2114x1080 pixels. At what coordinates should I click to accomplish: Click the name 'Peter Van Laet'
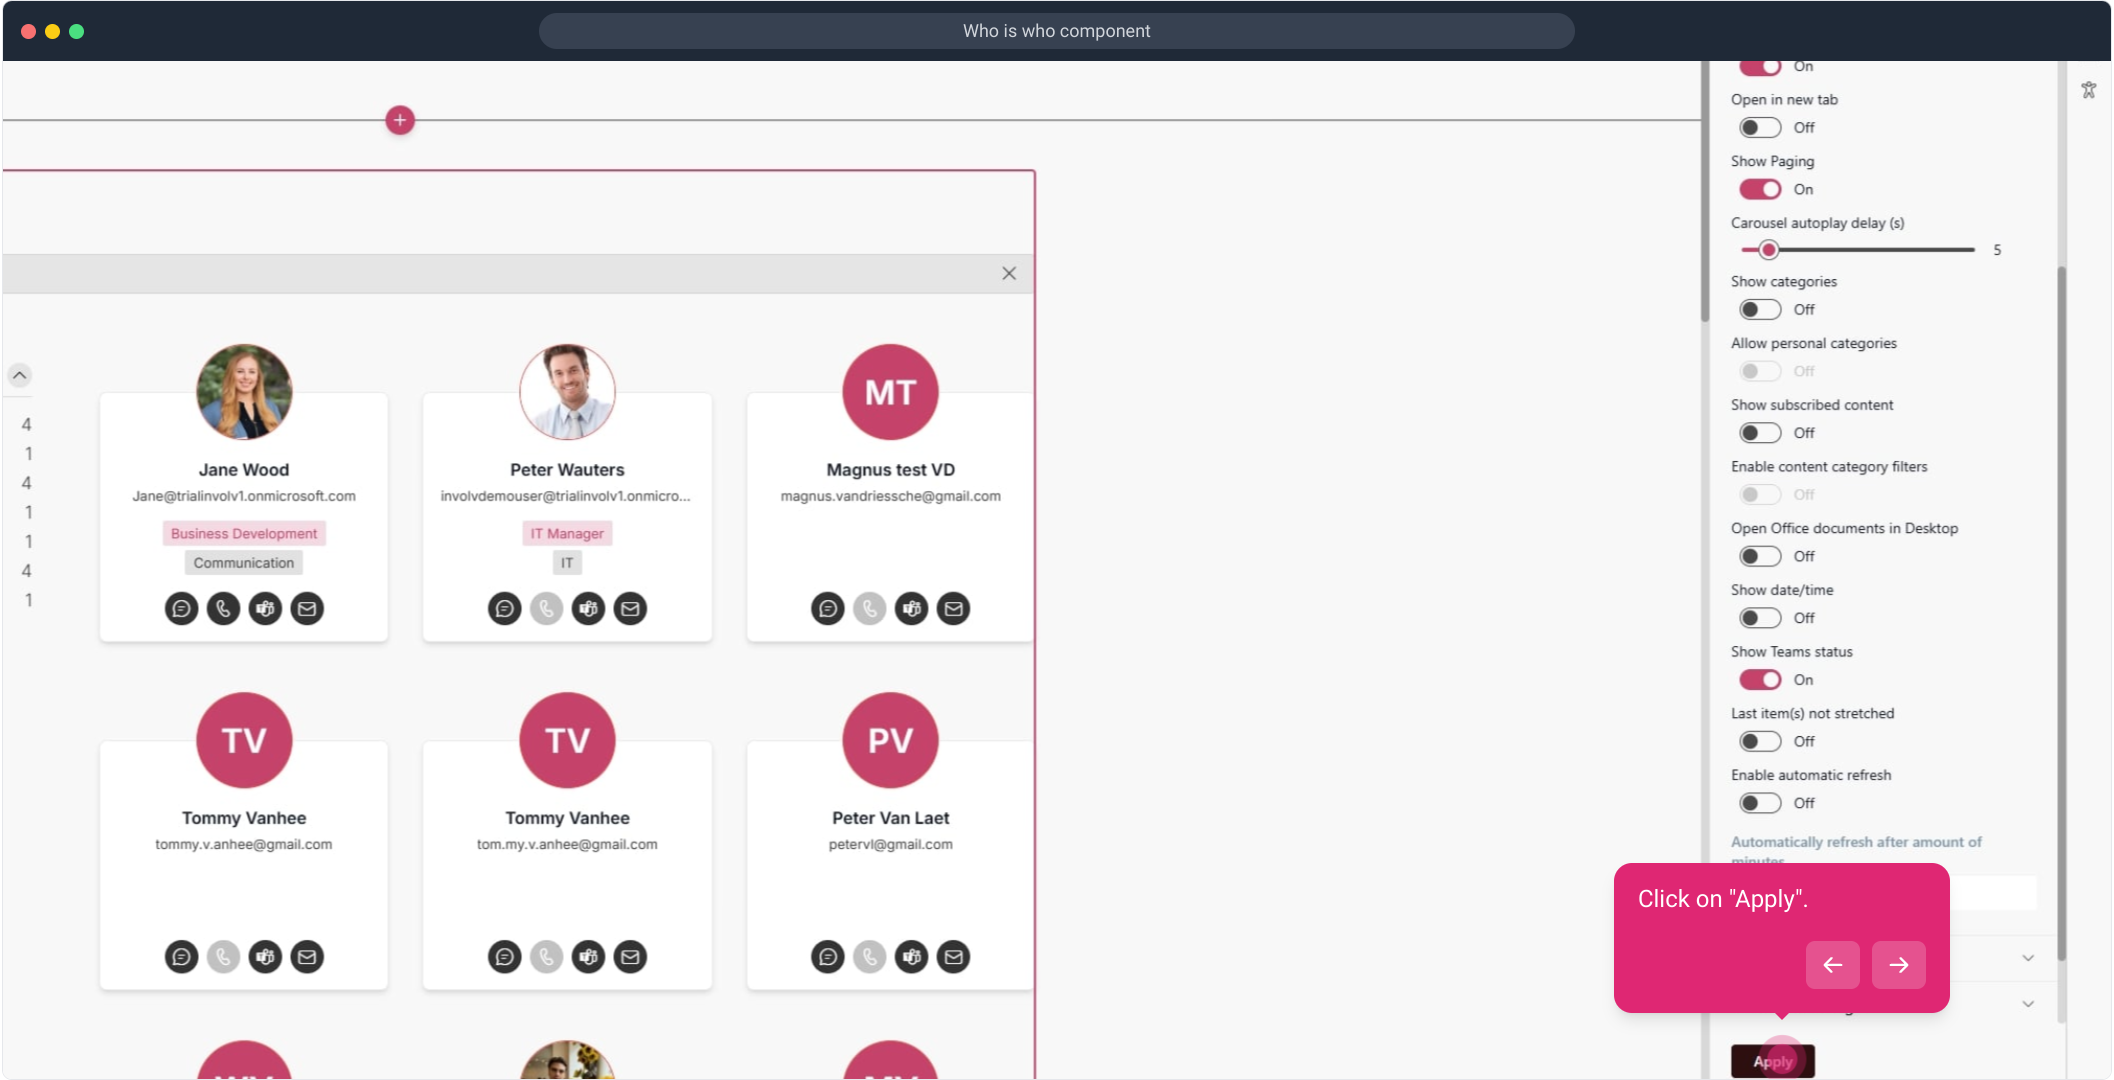coord(890,818)
